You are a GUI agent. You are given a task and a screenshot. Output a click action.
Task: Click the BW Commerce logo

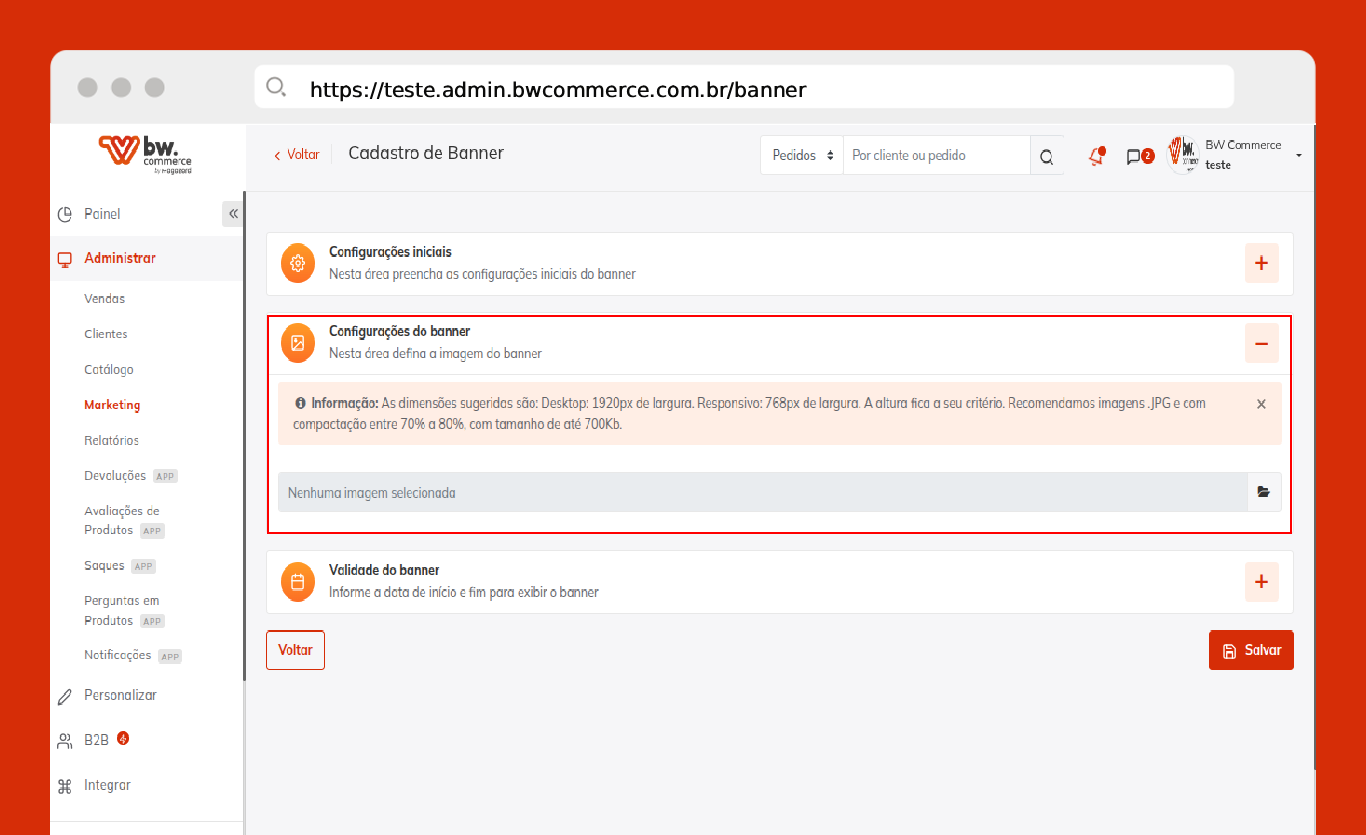(x=146, y=154)
